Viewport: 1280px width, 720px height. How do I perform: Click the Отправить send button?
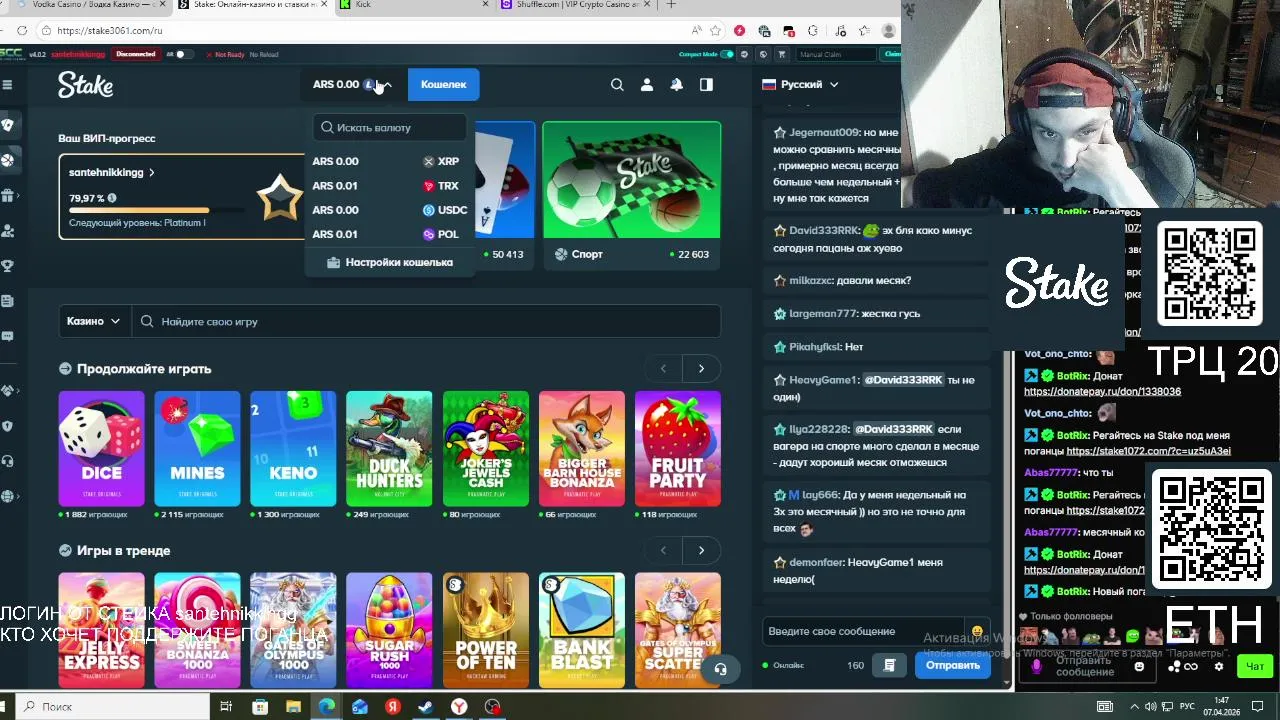coord(953,665)
